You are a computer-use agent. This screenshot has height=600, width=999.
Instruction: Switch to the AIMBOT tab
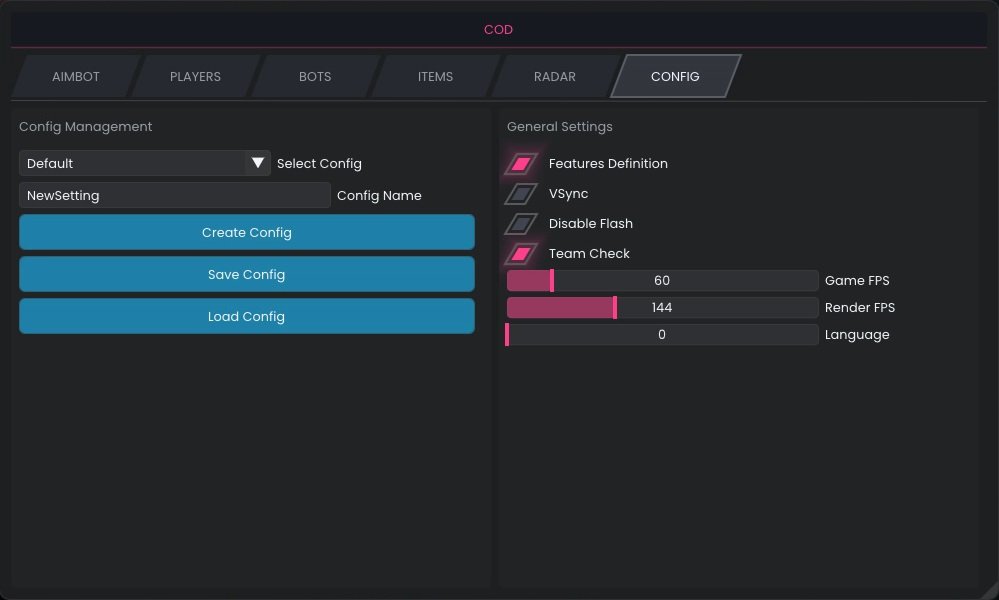pyautogui.click(x=76, y=77)
